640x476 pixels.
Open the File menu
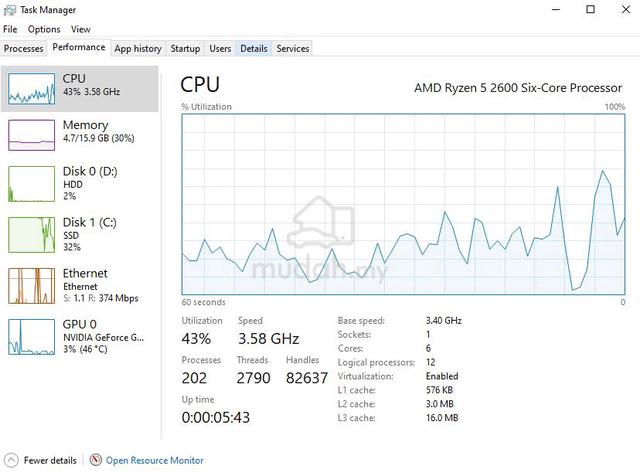(10, 29)
